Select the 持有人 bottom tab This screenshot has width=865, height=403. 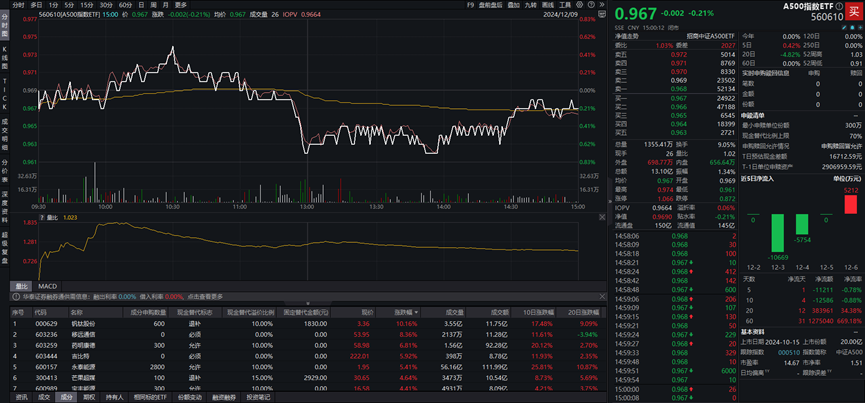115,397
